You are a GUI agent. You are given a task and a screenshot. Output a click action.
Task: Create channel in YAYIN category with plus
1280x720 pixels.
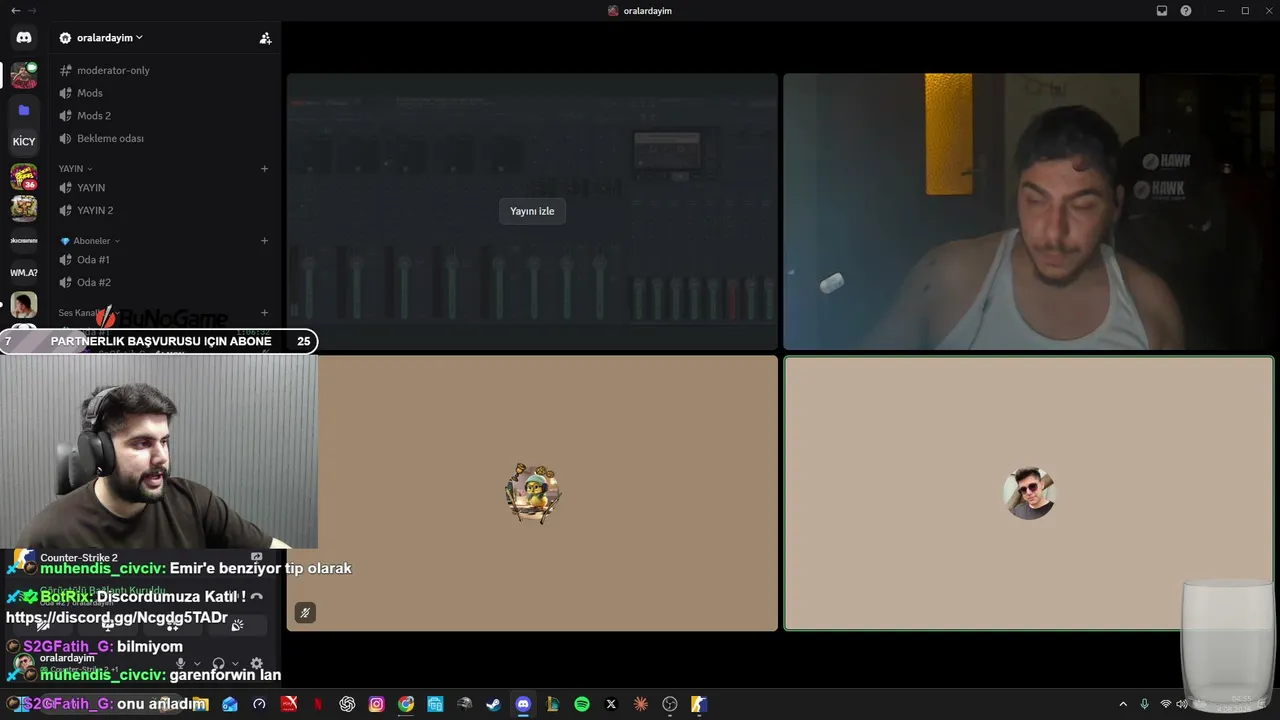tap(264, 169)
